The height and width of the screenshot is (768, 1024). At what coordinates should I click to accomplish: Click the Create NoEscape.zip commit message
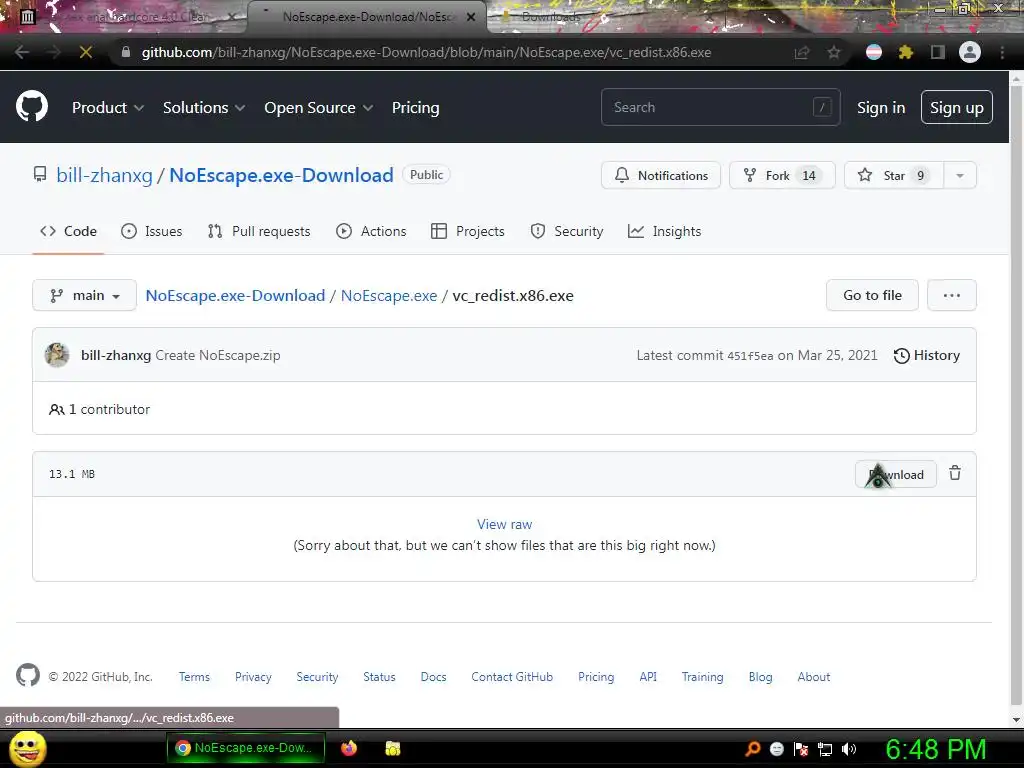coord(217,355)
